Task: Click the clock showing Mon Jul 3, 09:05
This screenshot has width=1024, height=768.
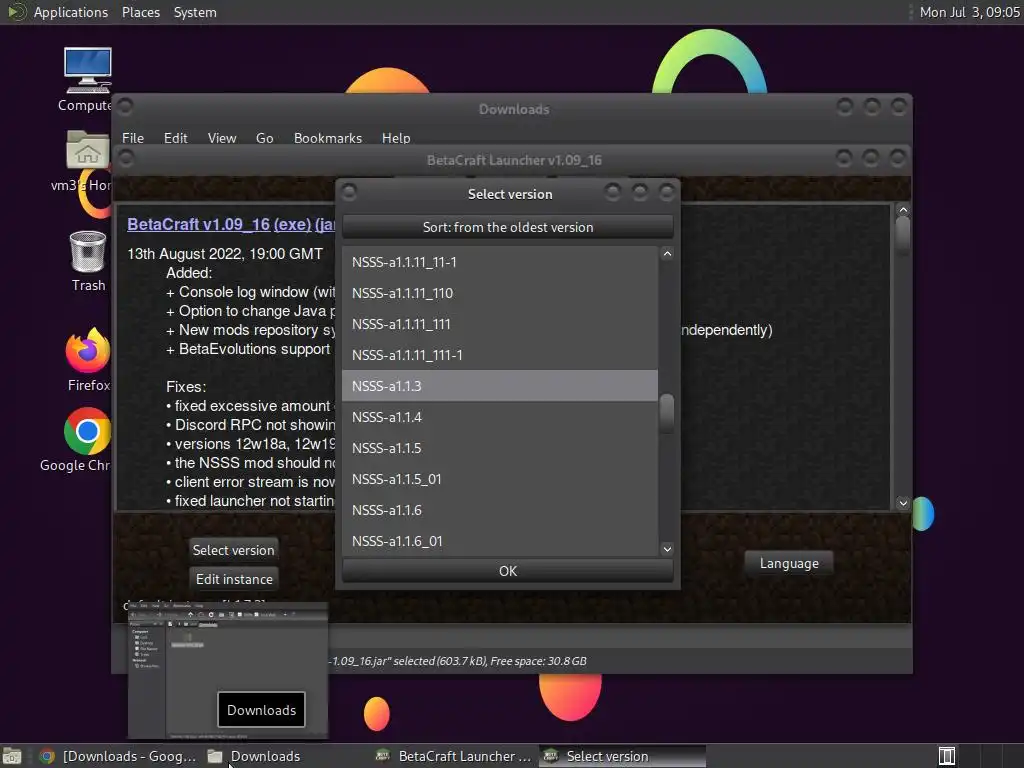Action: (x=969, y=12)
